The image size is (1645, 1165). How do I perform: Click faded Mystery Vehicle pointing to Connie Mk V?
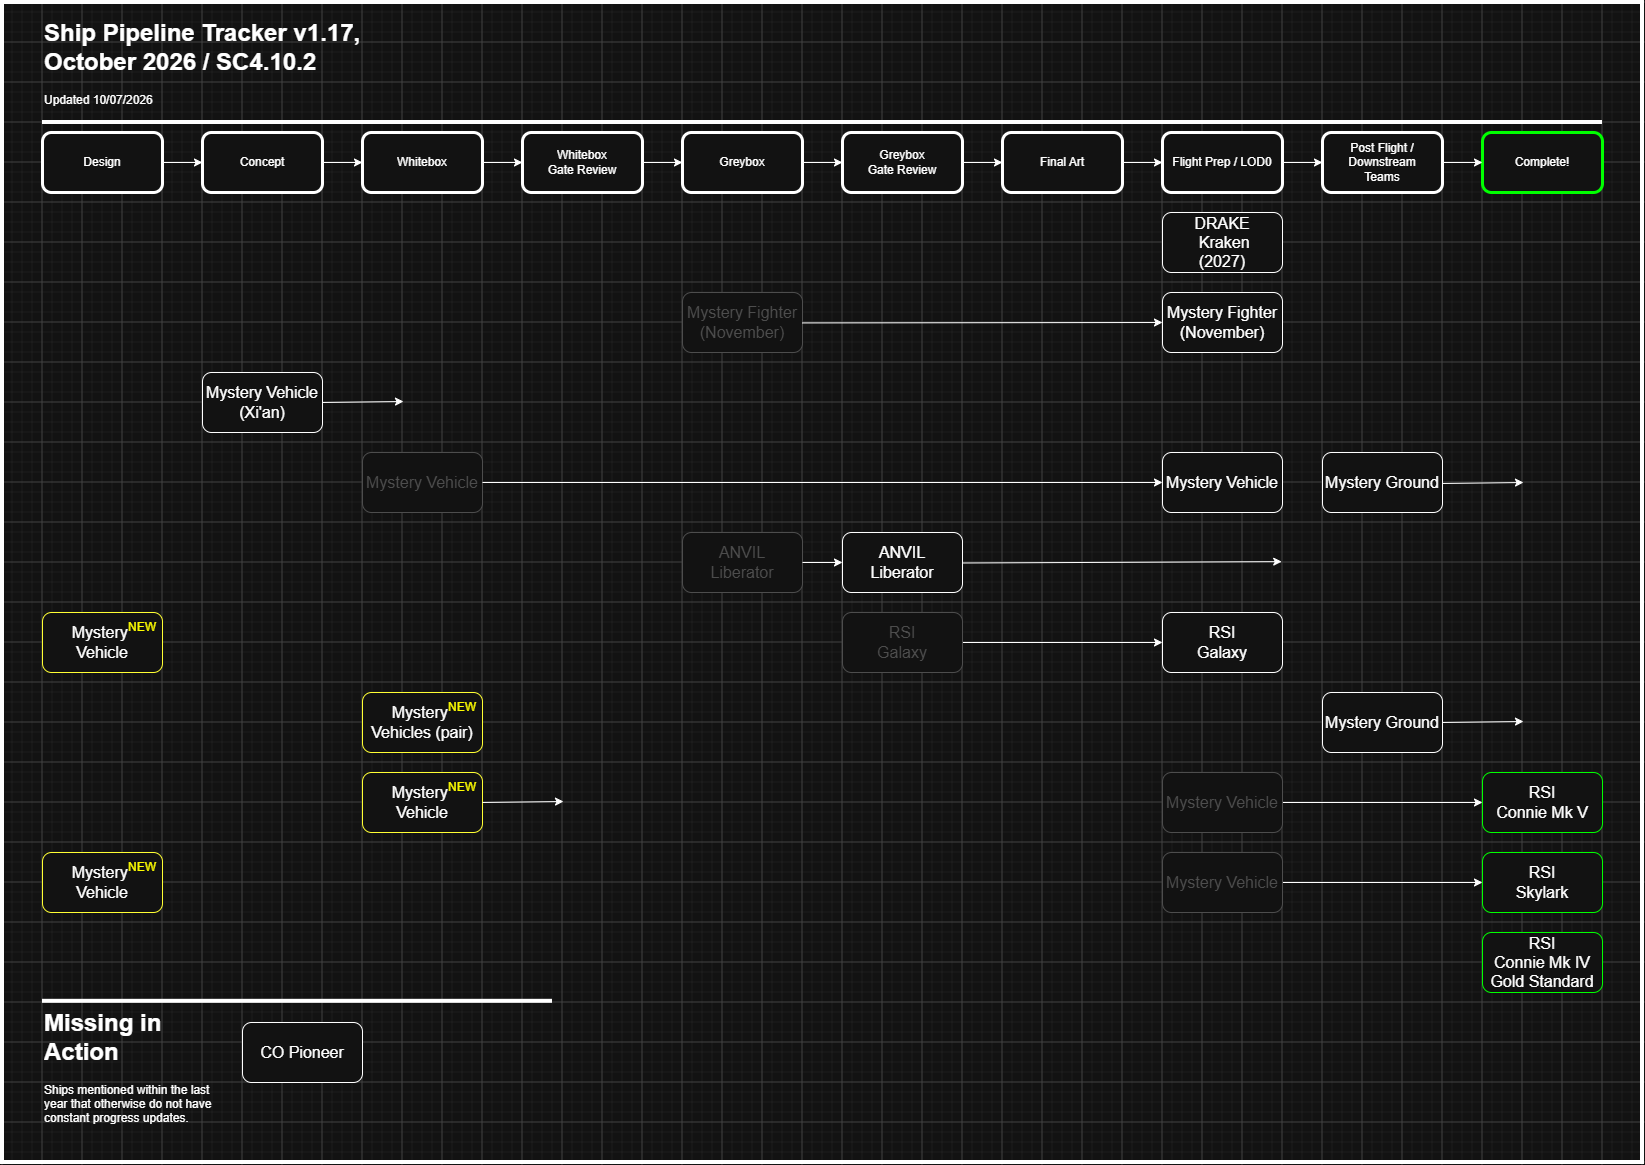1222,802
